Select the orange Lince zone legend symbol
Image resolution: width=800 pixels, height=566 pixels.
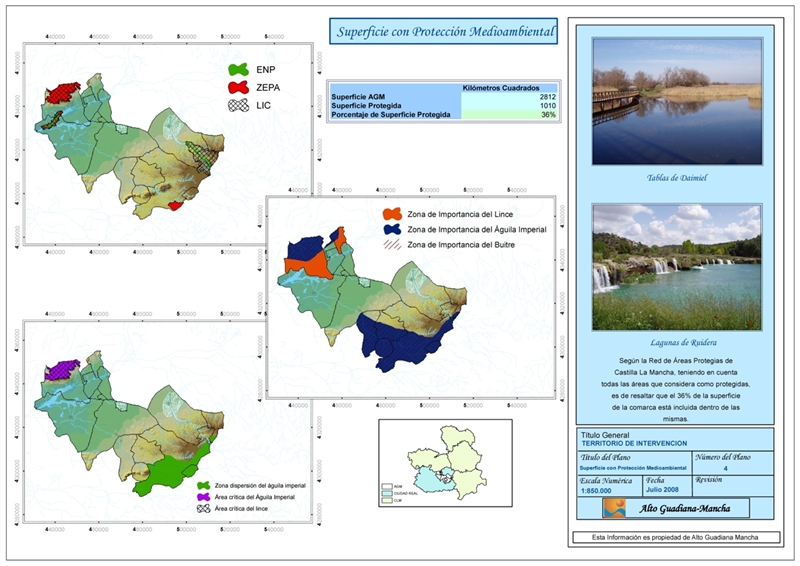click(392, 214)
